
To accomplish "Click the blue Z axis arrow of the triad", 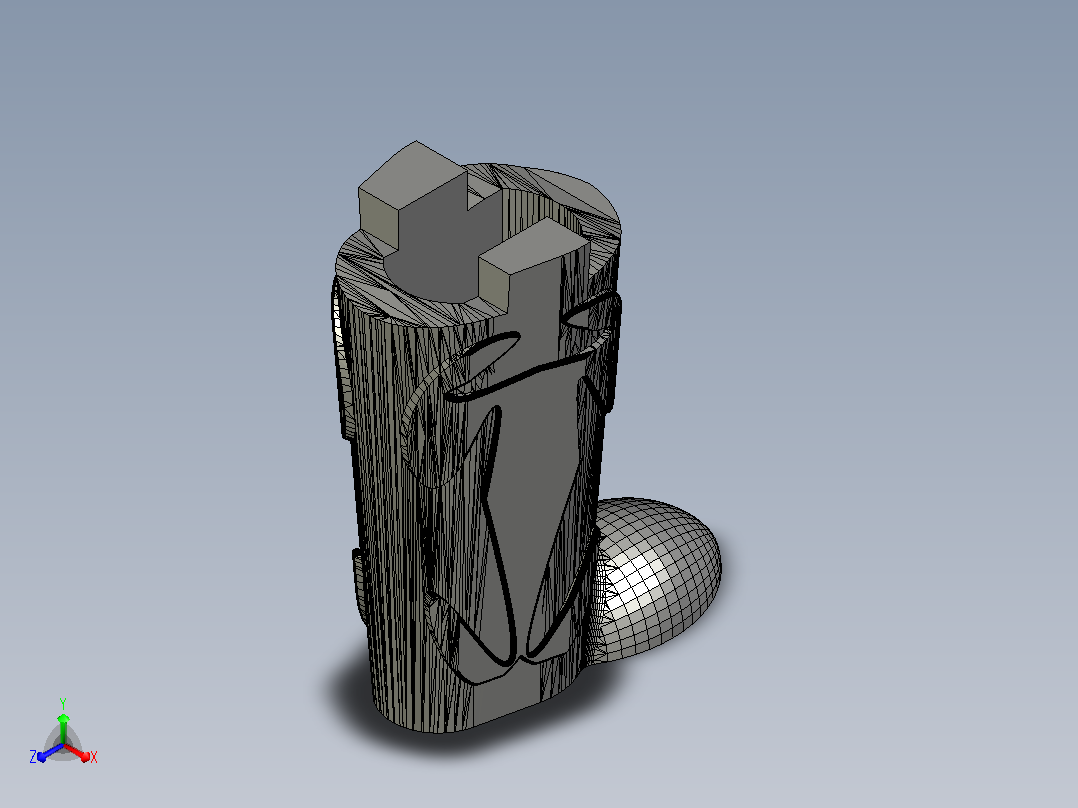I will (x=49, y=752).
